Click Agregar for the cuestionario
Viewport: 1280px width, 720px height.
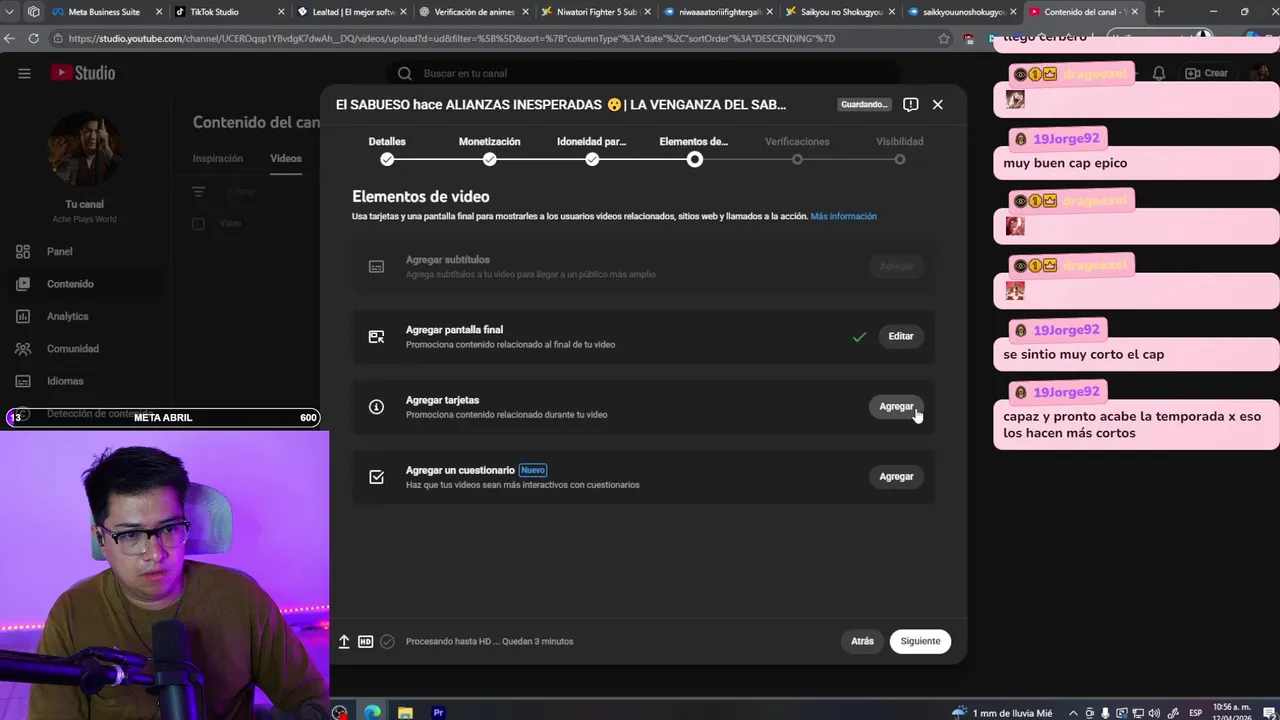[x=896, y=476]
